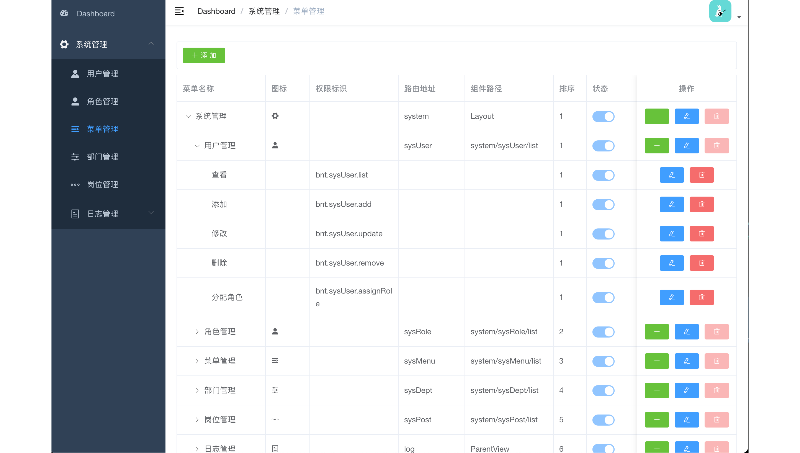Click the 系统管理 breadcrumb item
Image resolution: width=800 pixels, height=453 pixels.
(264, 11)
